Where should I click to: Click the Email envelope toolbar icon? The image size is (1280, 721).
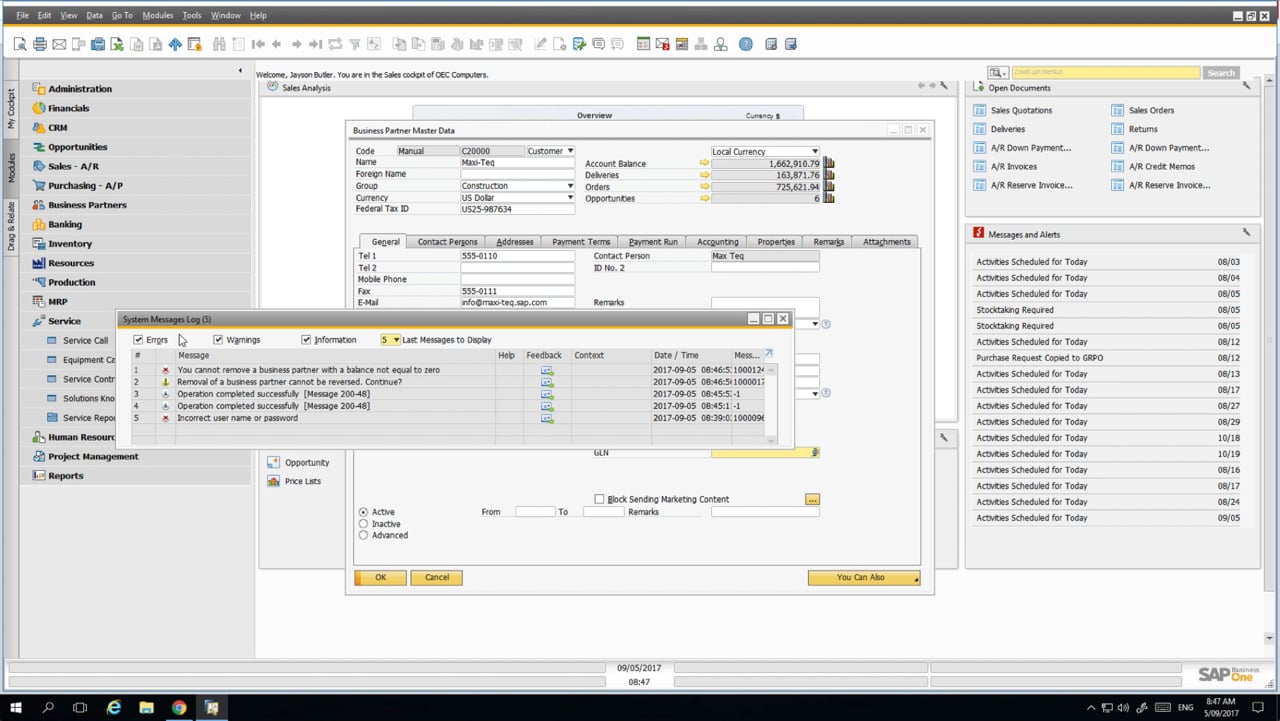[x=59, y=44]
